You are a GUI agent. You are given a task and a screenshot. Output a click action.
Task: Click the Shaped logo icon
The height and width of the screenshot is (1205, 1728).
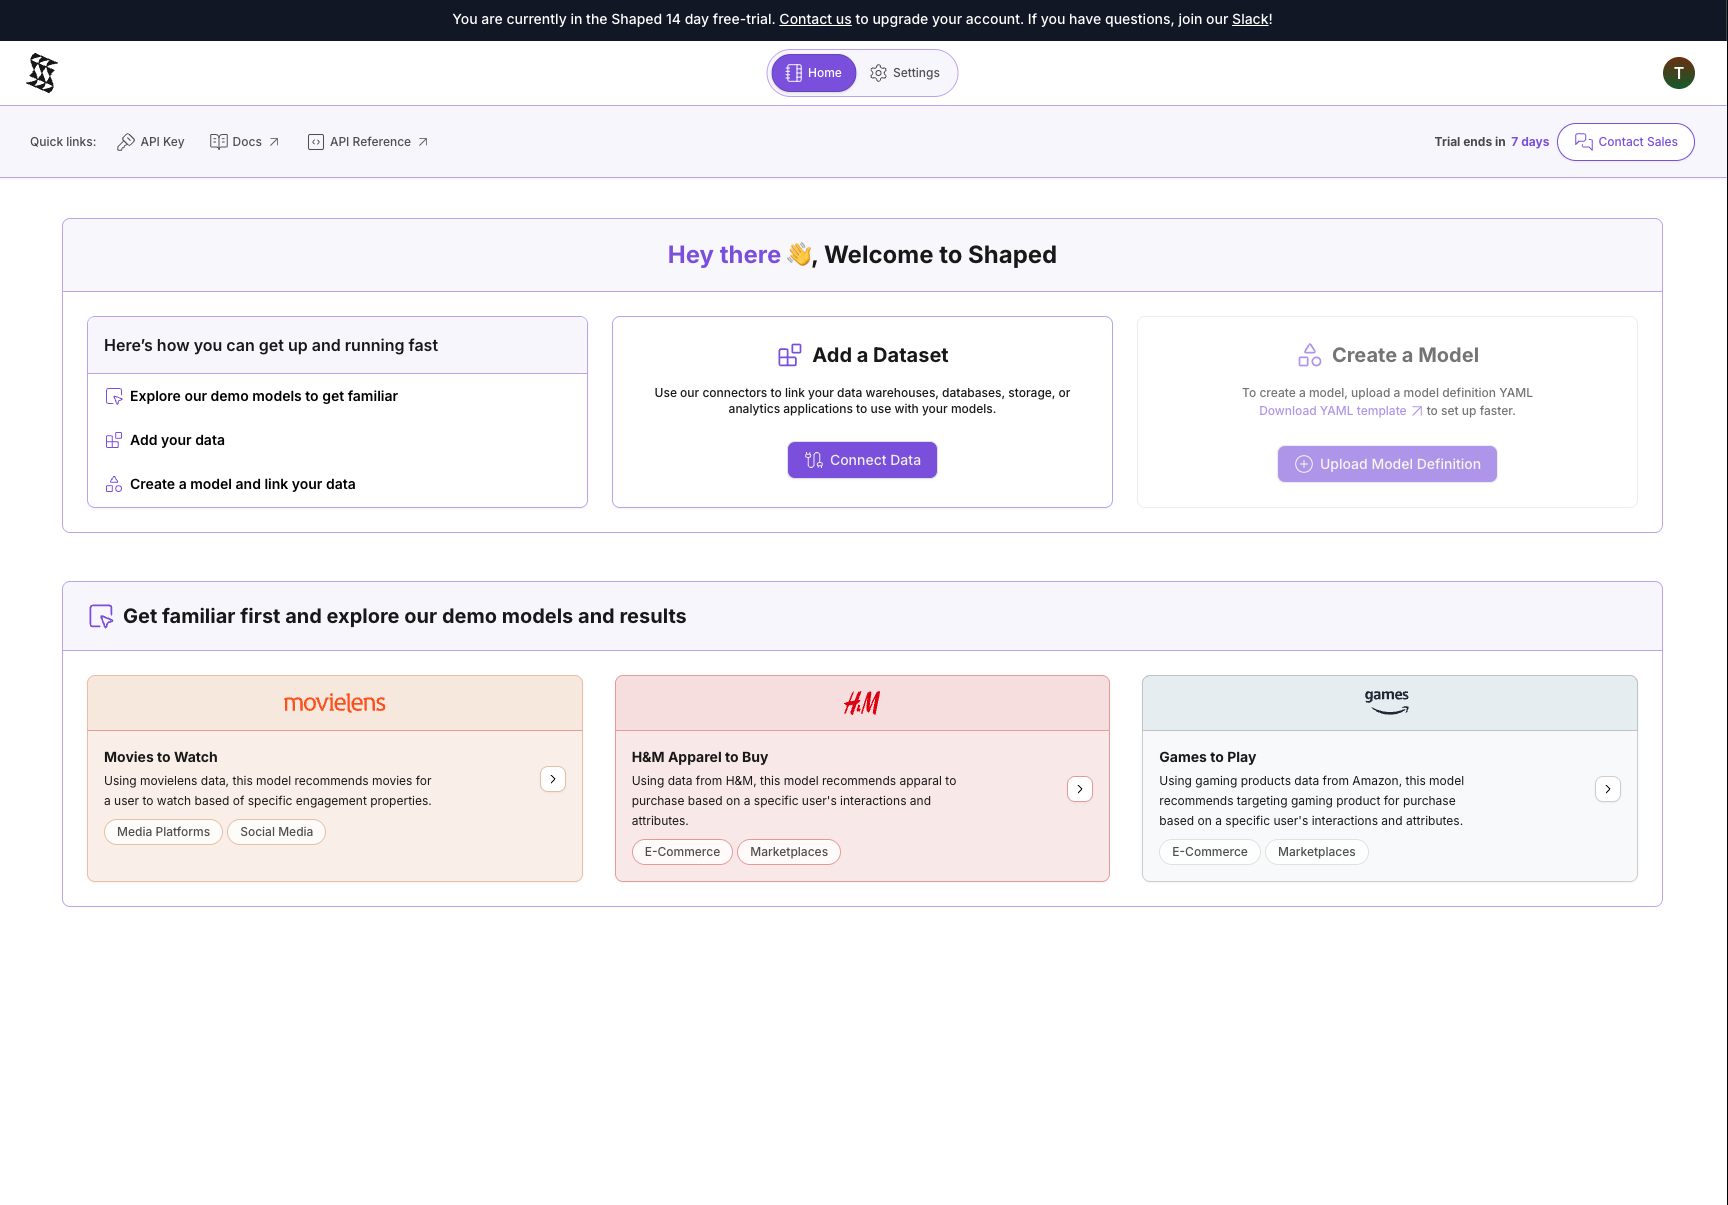click(42, 73)
